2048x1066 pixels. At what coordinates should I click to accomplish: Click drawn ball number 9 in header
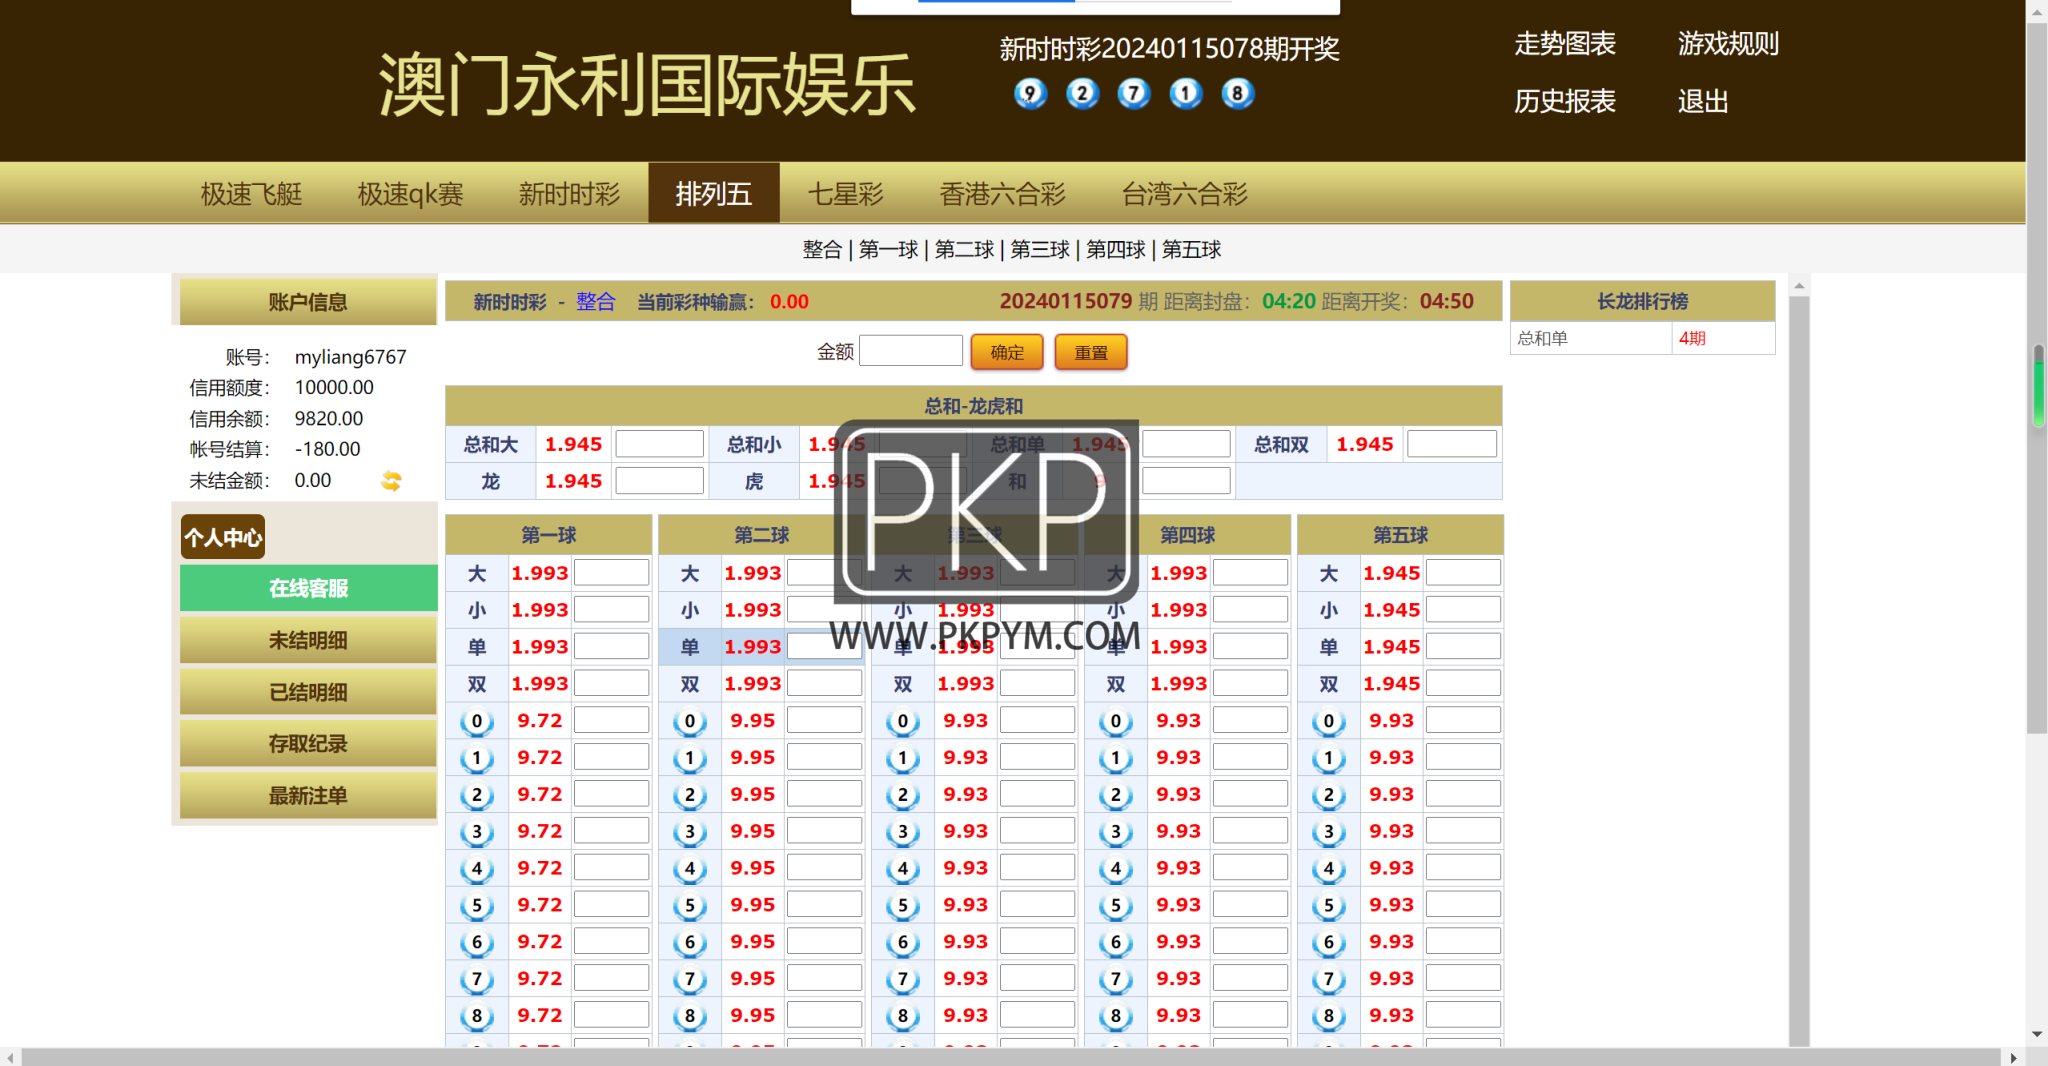(1030, 94)
